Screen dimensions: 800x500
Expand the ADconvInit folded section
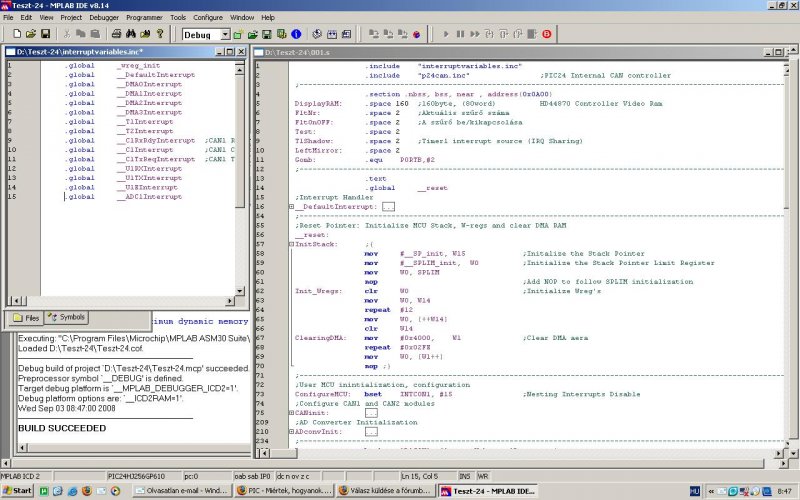[291, 431]
